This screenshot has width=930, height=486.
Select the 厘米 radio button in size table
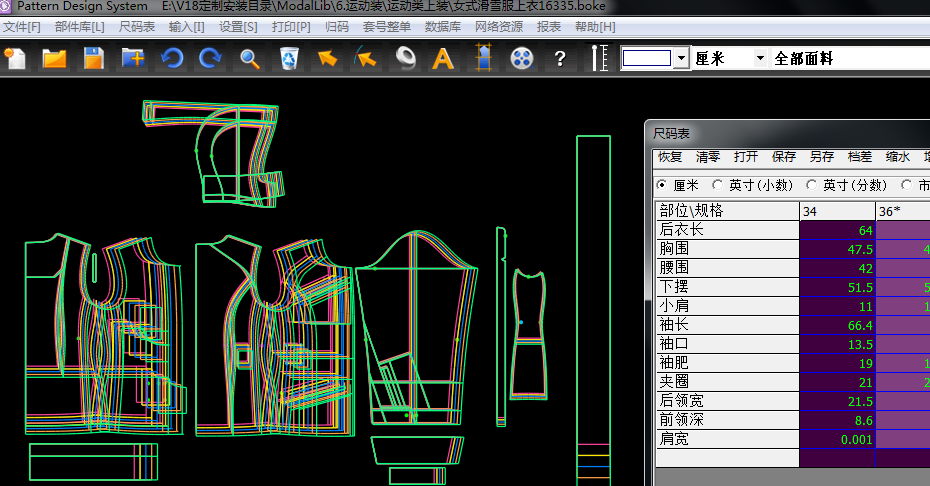662,185
